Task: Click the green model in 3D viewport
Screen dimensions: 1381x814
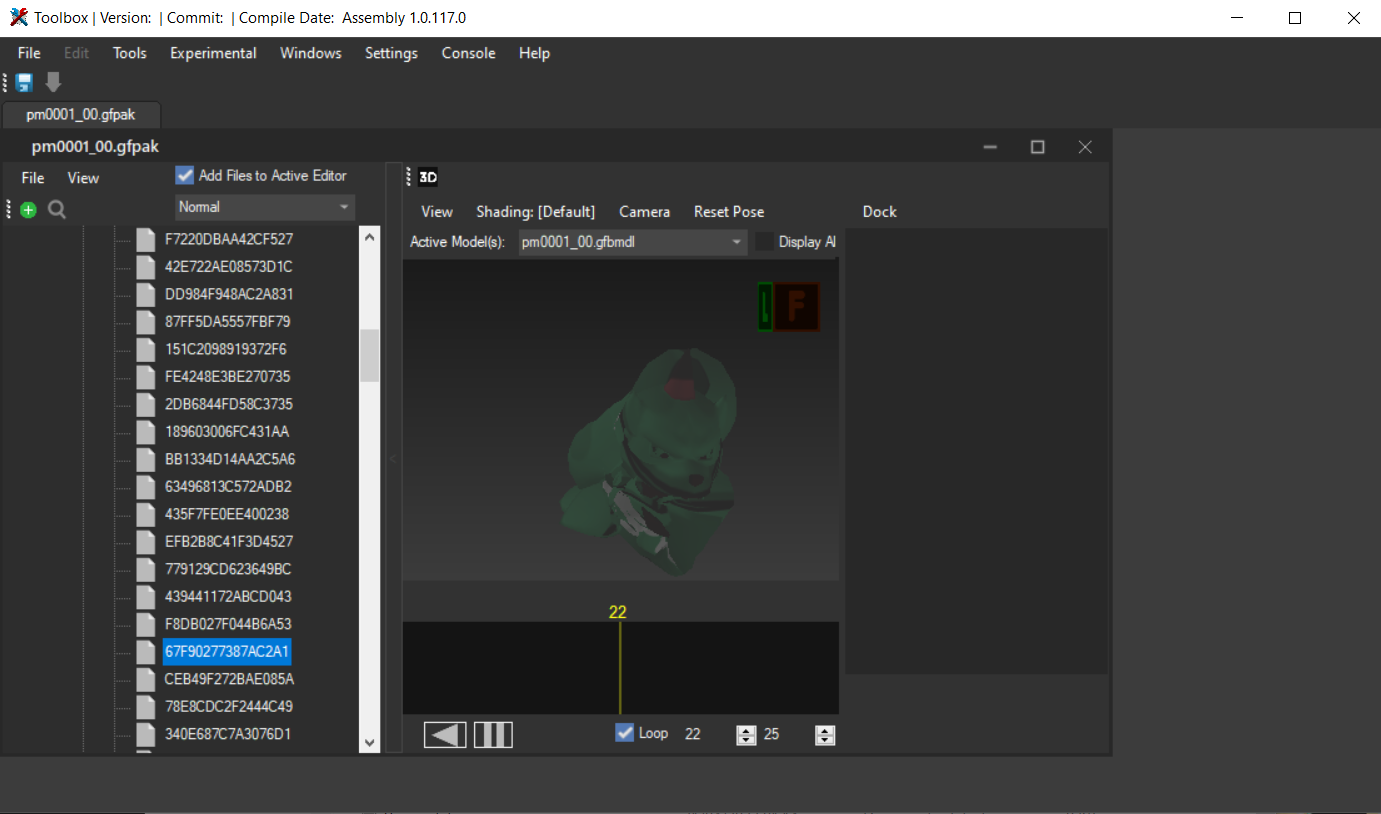Action: point(652,460)
